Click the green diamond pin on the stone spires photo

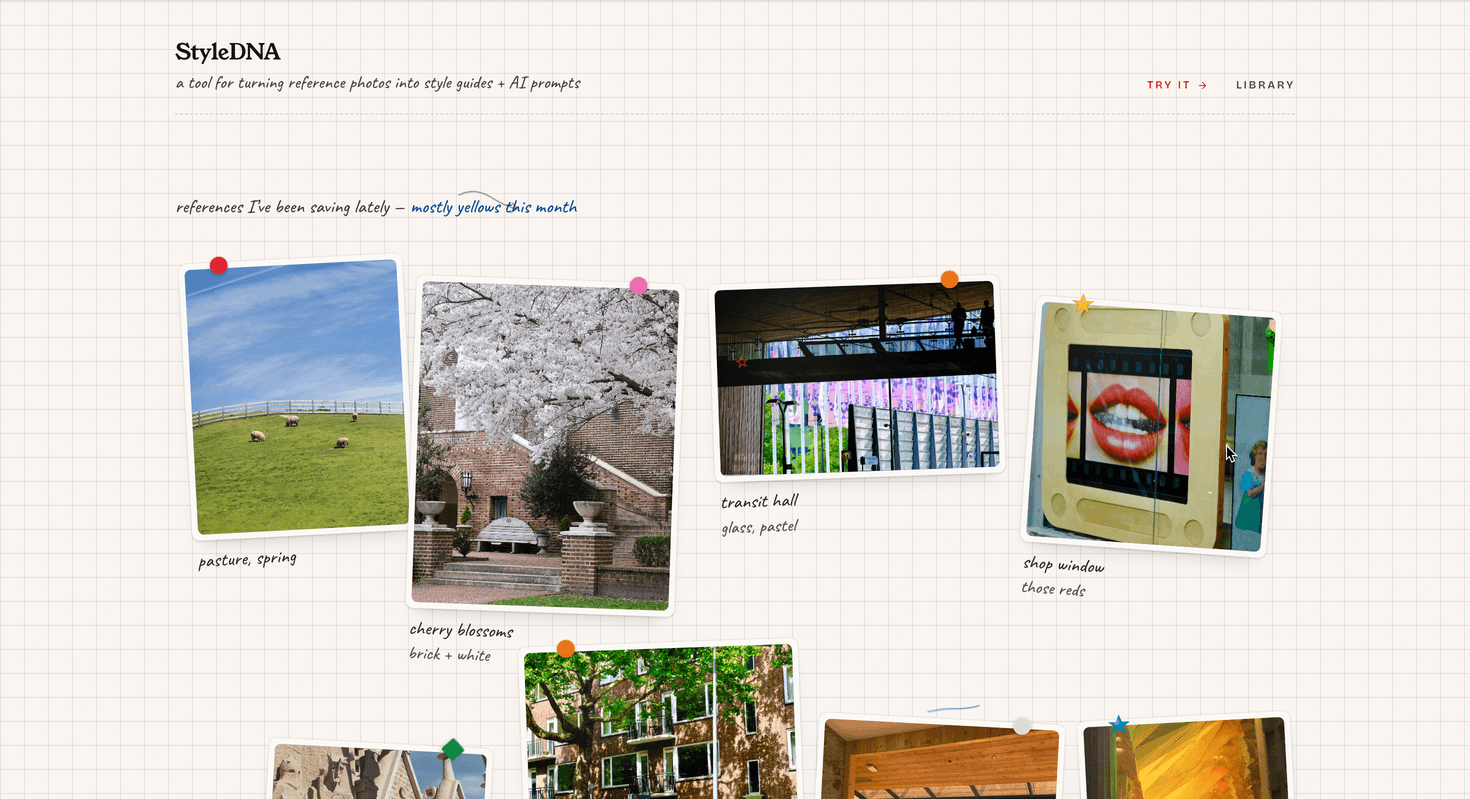(x=453, y=749)
